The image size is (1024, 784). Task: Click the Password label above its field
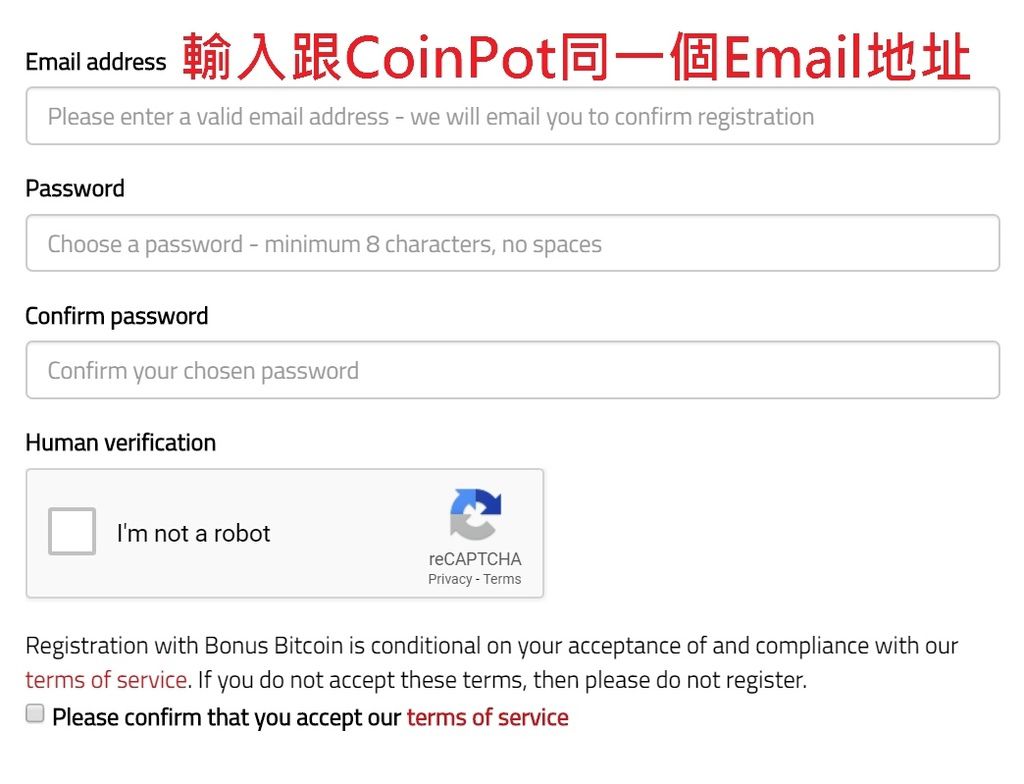pyautogui.click(x=74, y=188)
